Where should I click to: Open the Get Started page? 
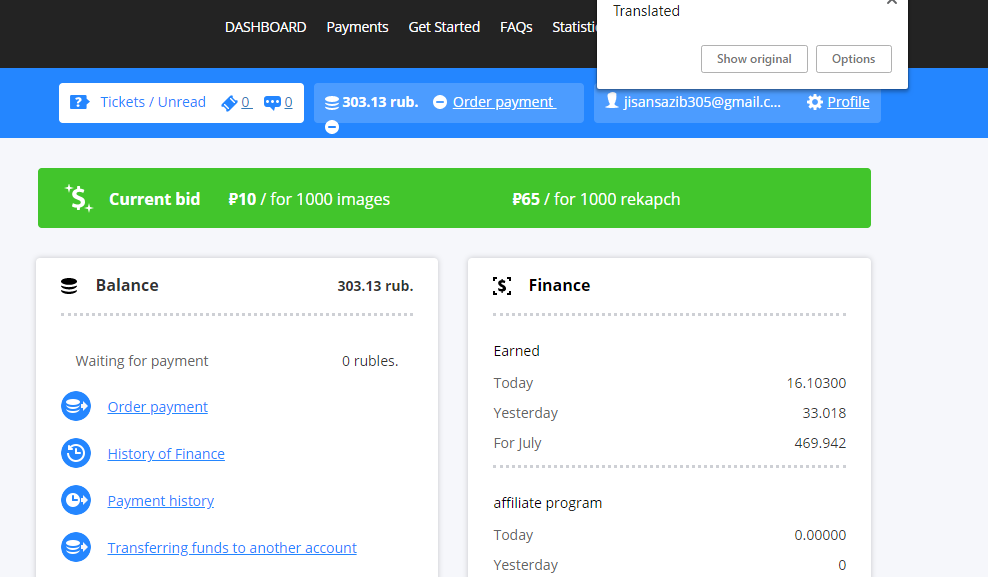[444, 27]
